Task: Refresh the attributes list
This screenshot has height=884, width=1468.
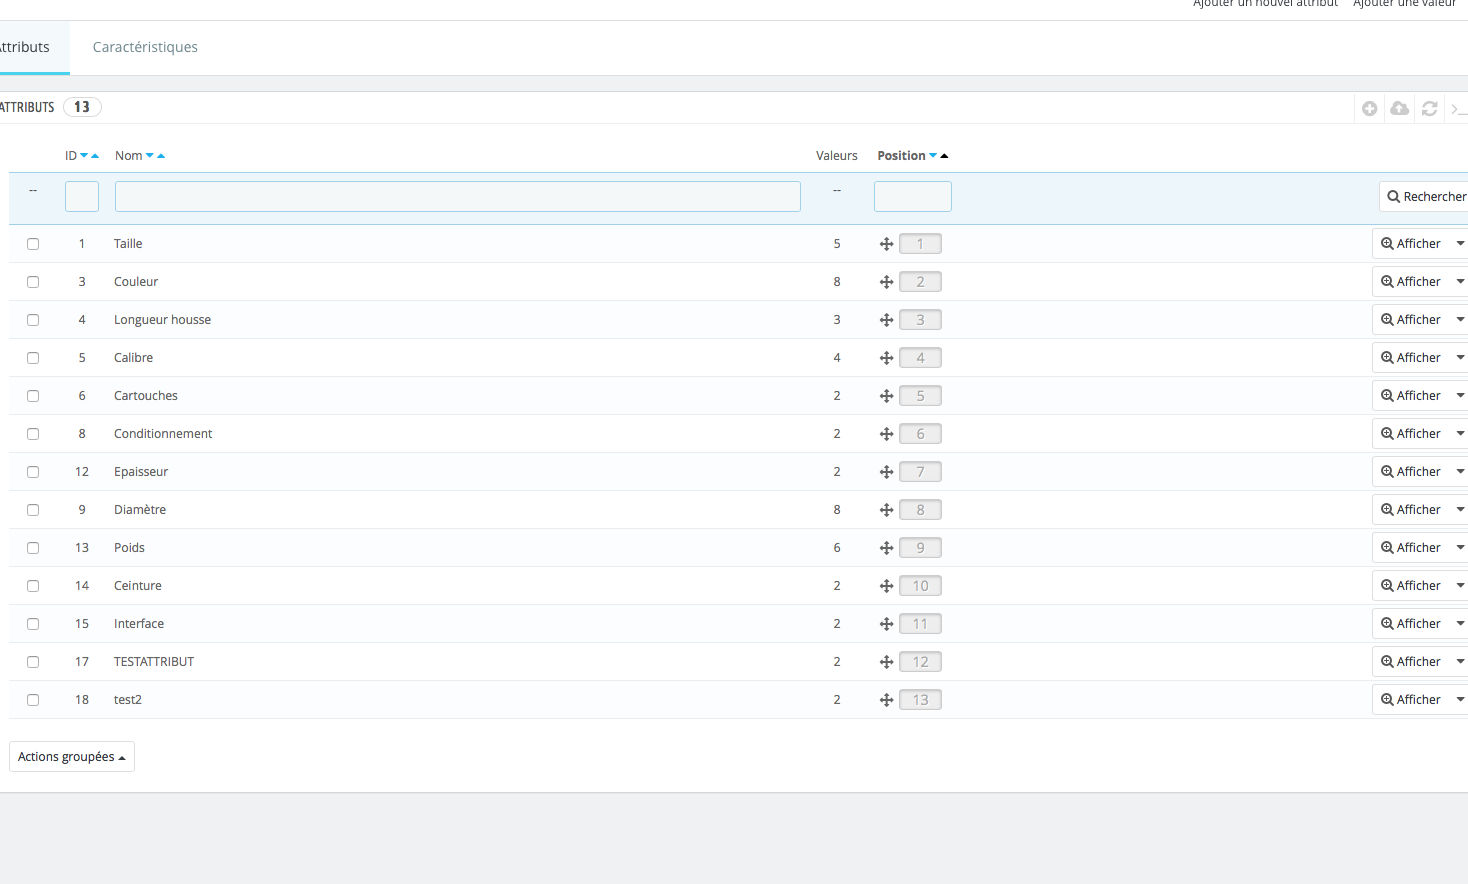Action: coord(1429,108)
